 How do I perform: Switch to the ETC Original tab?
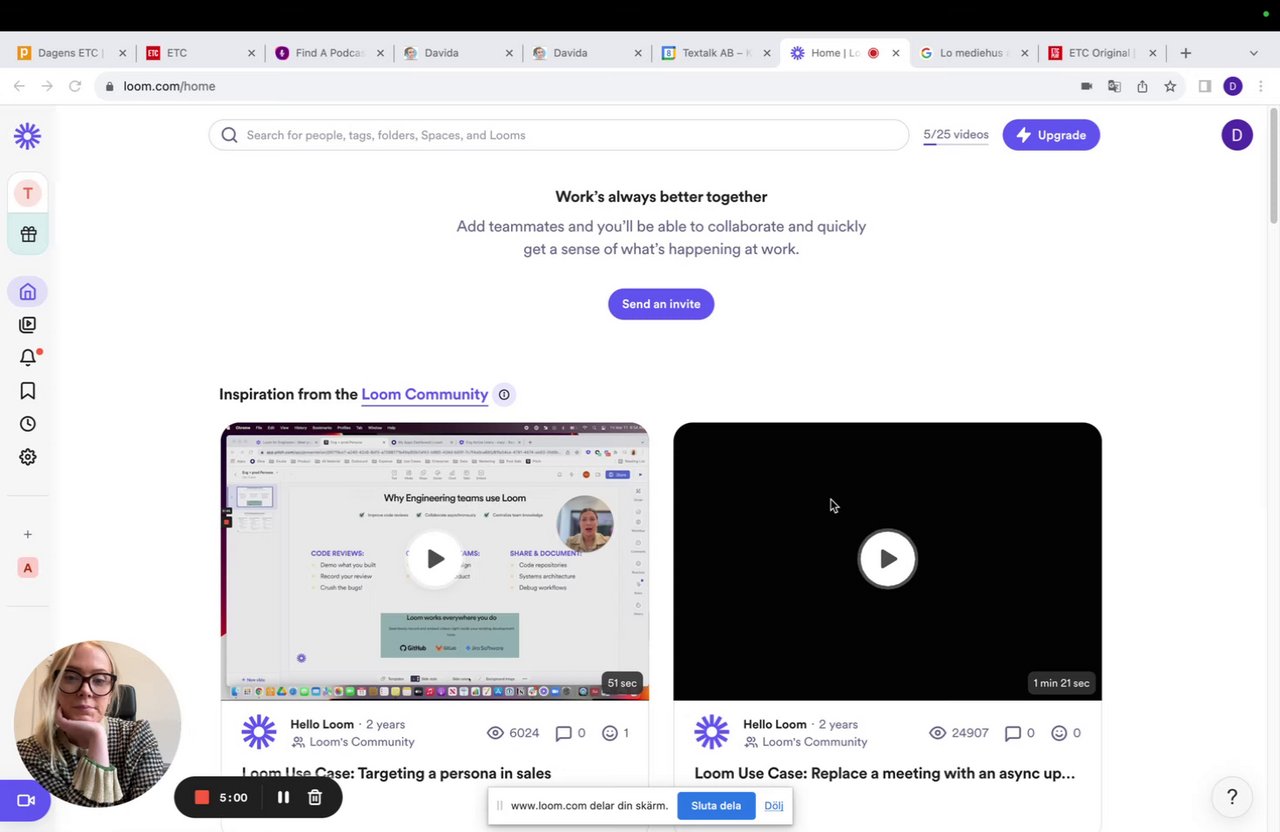[1103, 53]
